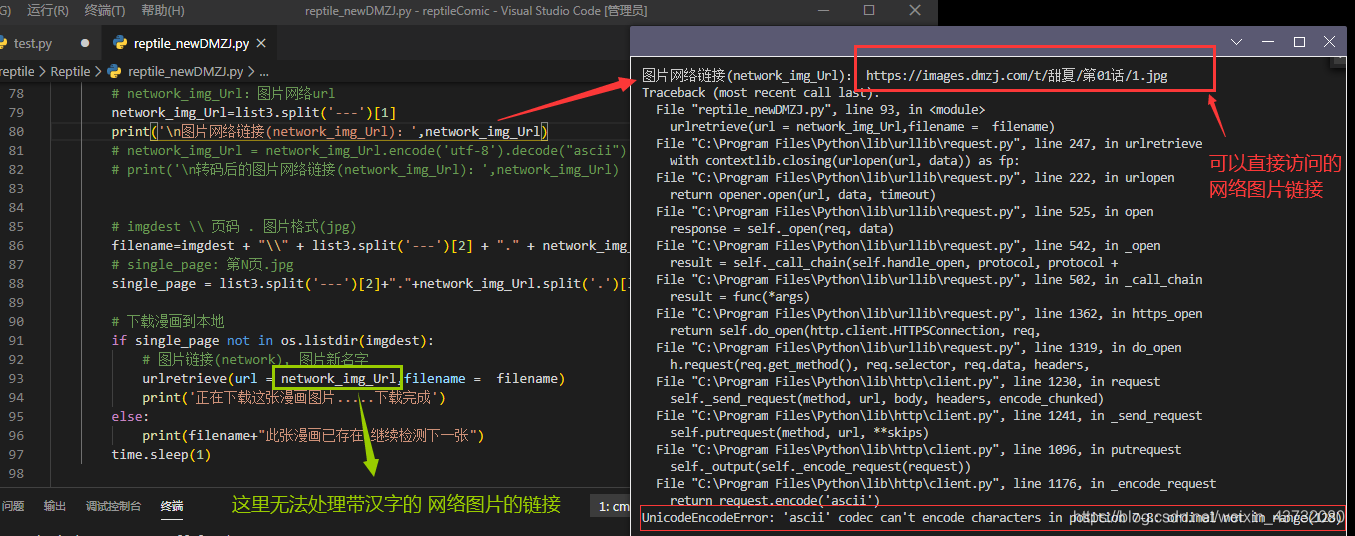This screenshot has height=536, width=1355.
Task: Click 'Traceback (most recent call last)' in console
Action: point(763,92)
